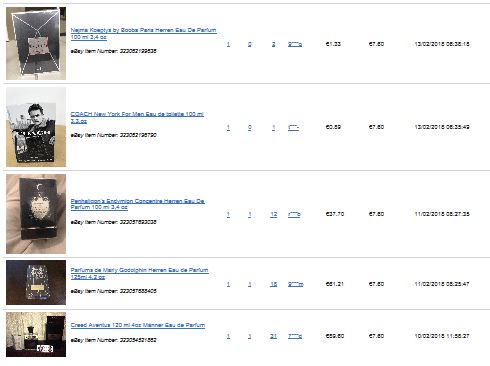
Task: Click the COACH For Men product thumbnail
Action: [x=36, y=127]
